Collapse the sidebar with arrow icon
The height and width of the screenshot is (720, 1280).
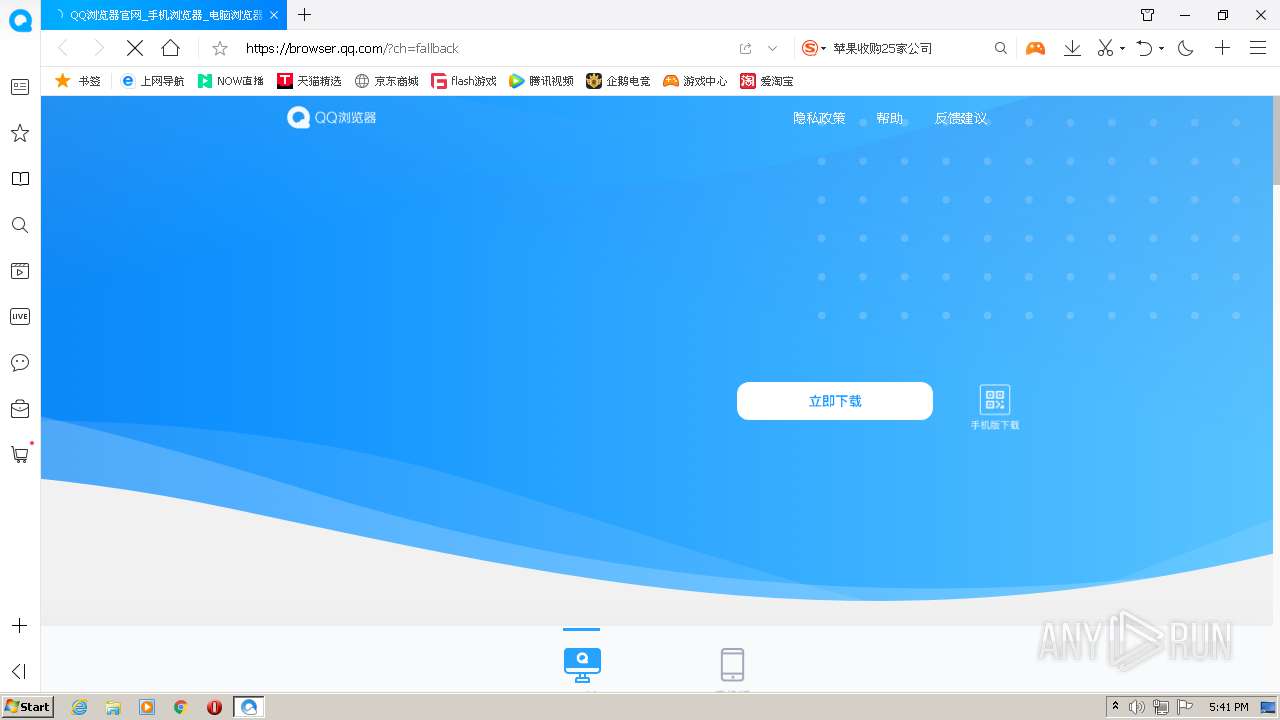click(x=19, y=672)
